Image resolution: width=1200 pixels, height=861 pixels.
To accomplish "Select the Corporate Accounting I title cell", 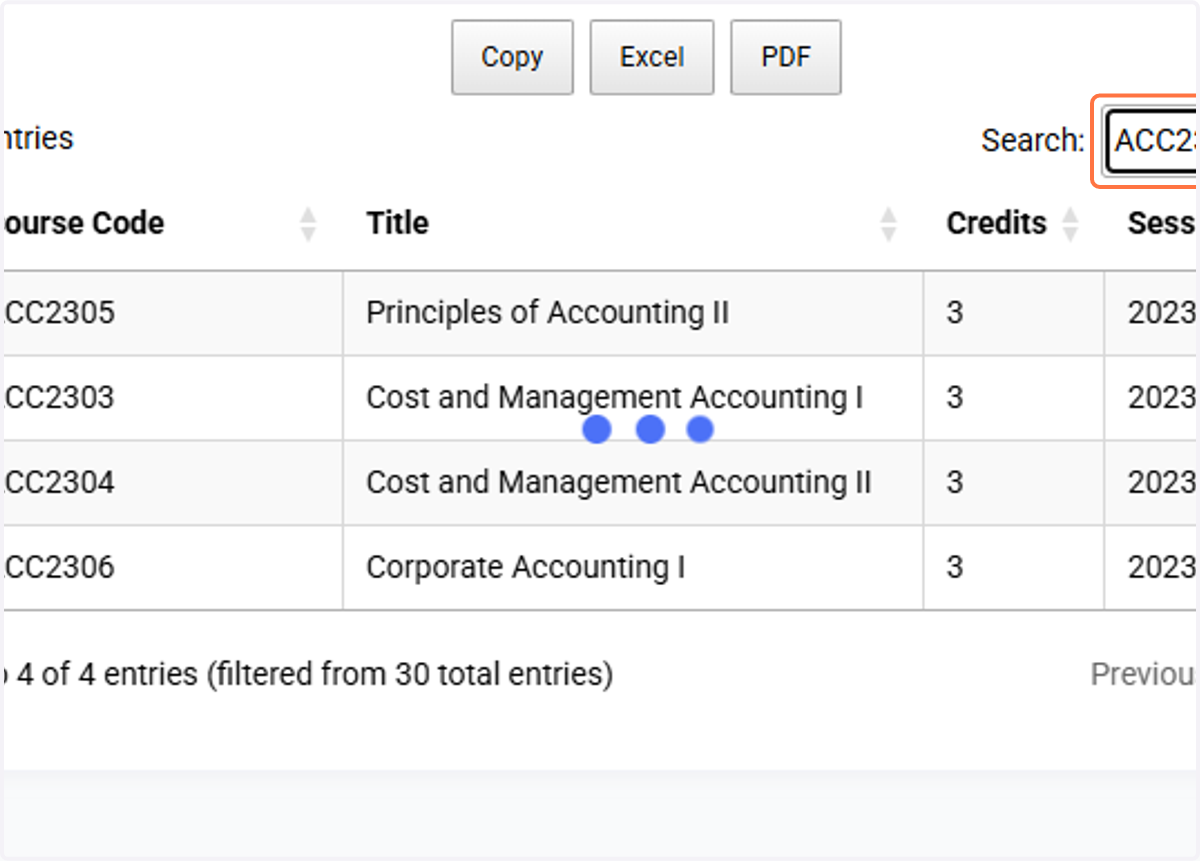I will (x=633, y=568).
